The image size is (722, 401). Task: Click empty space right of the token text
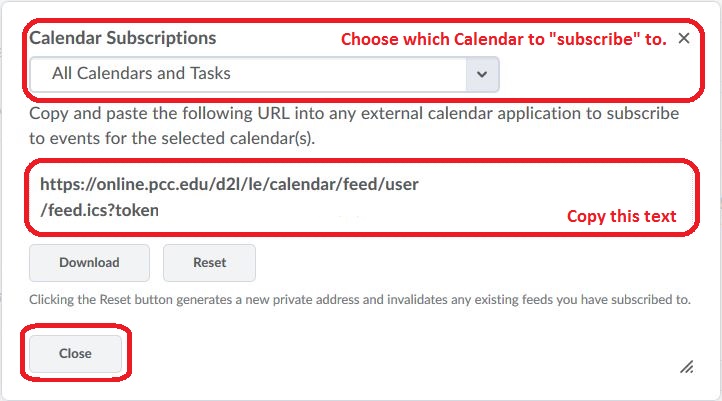[x=350, y=211]
